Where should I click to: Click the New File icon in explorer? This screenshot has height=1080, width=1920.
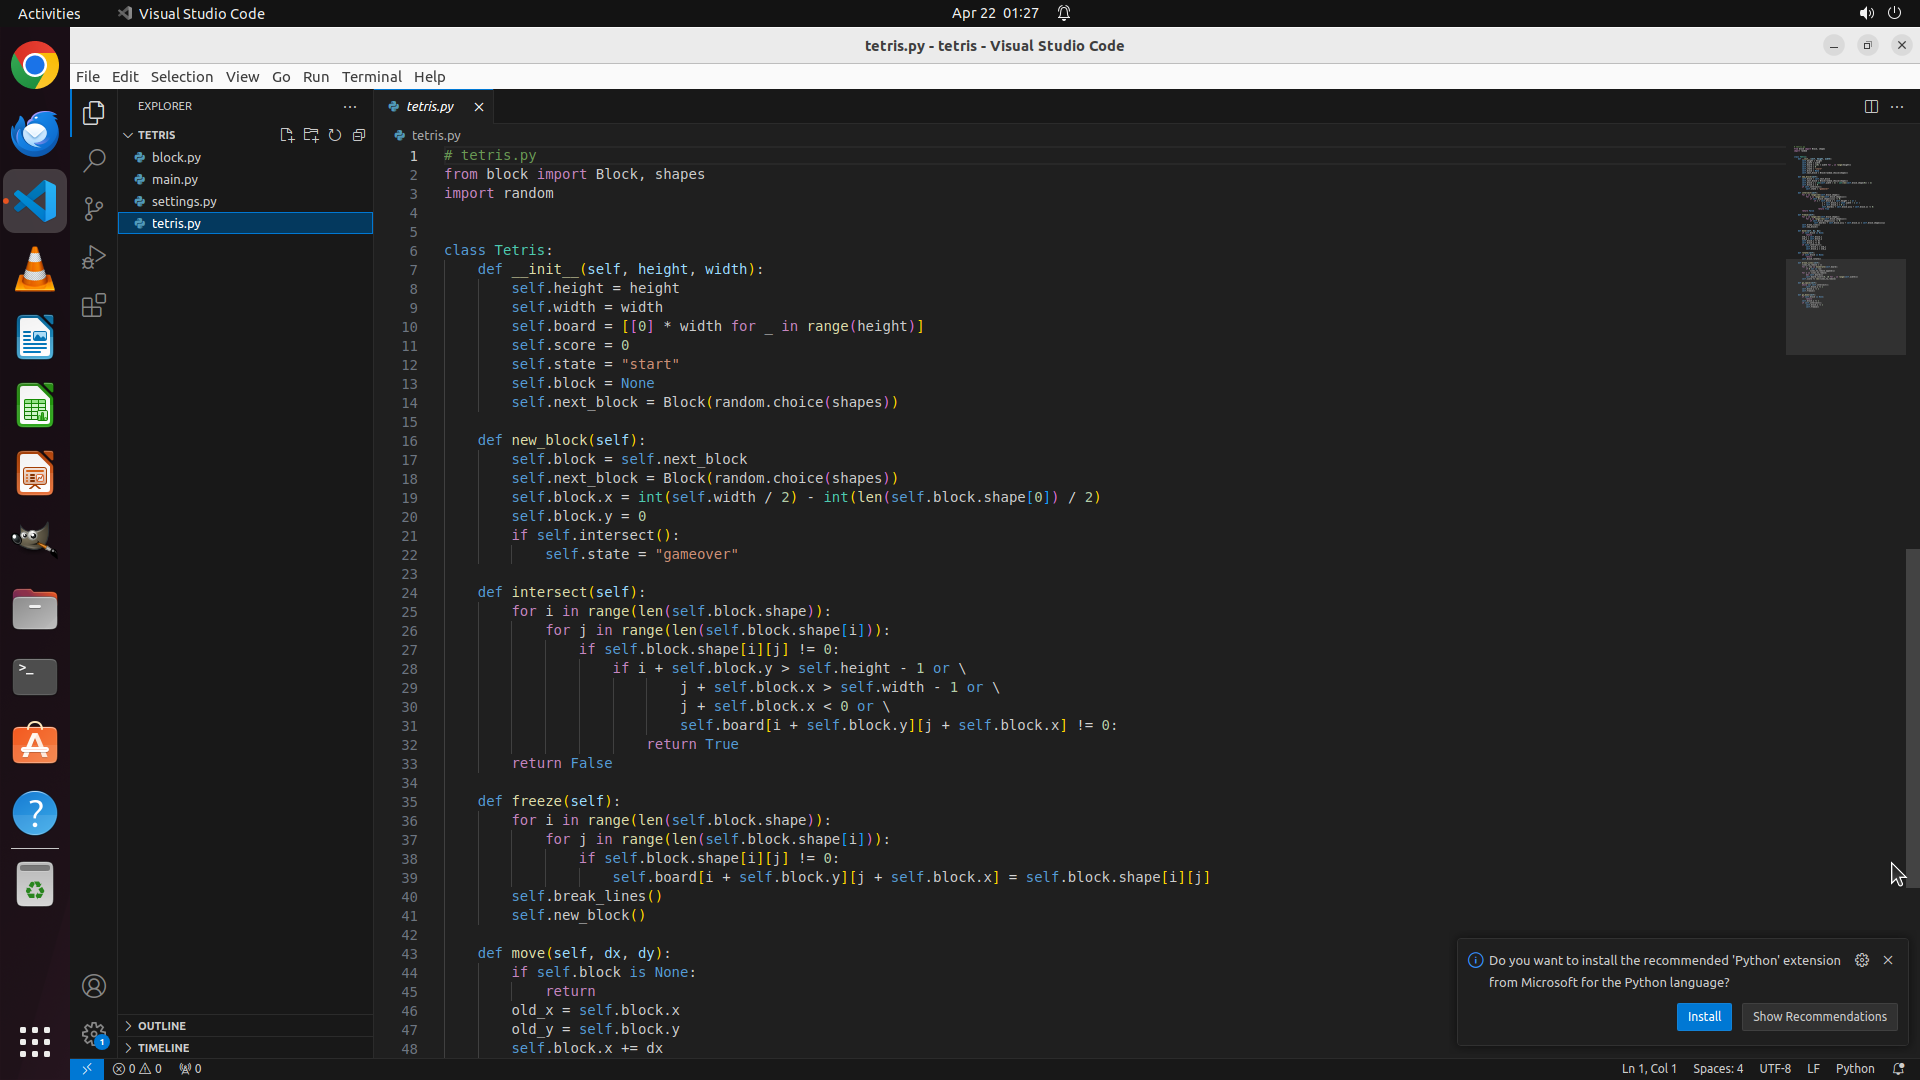point(287,135)
